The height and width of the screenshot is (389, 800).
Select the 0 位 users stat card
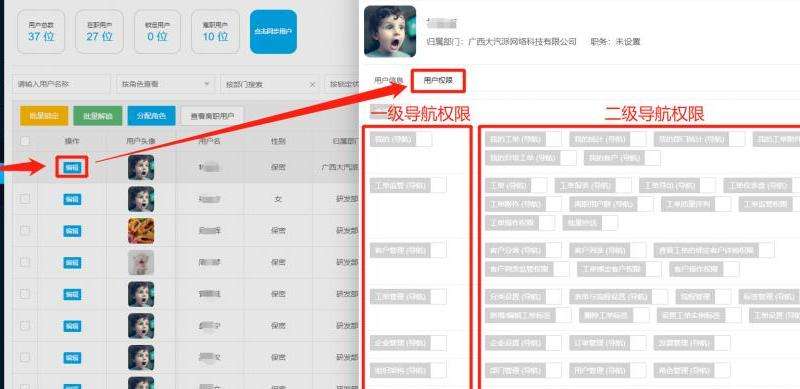tap(157, 32)
